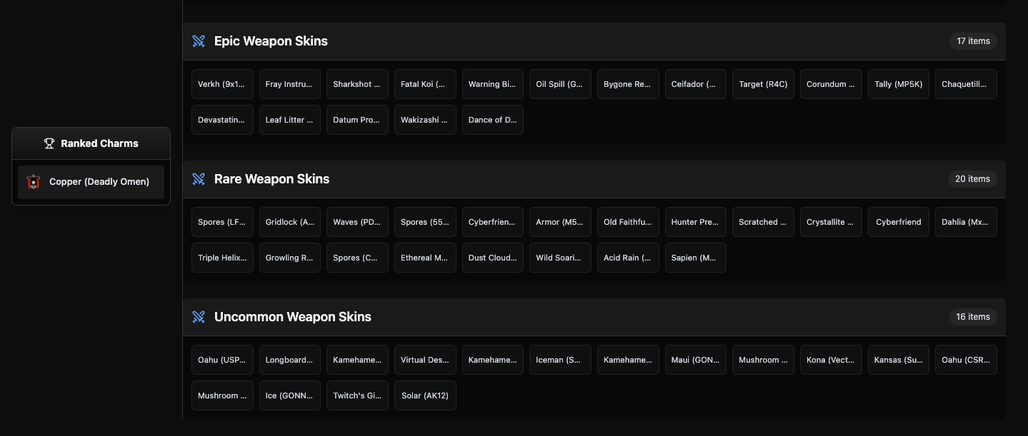Collapse the Rare Weapon Skins section header
This screenshot has height=436, width=1028.
coord(594,179)
